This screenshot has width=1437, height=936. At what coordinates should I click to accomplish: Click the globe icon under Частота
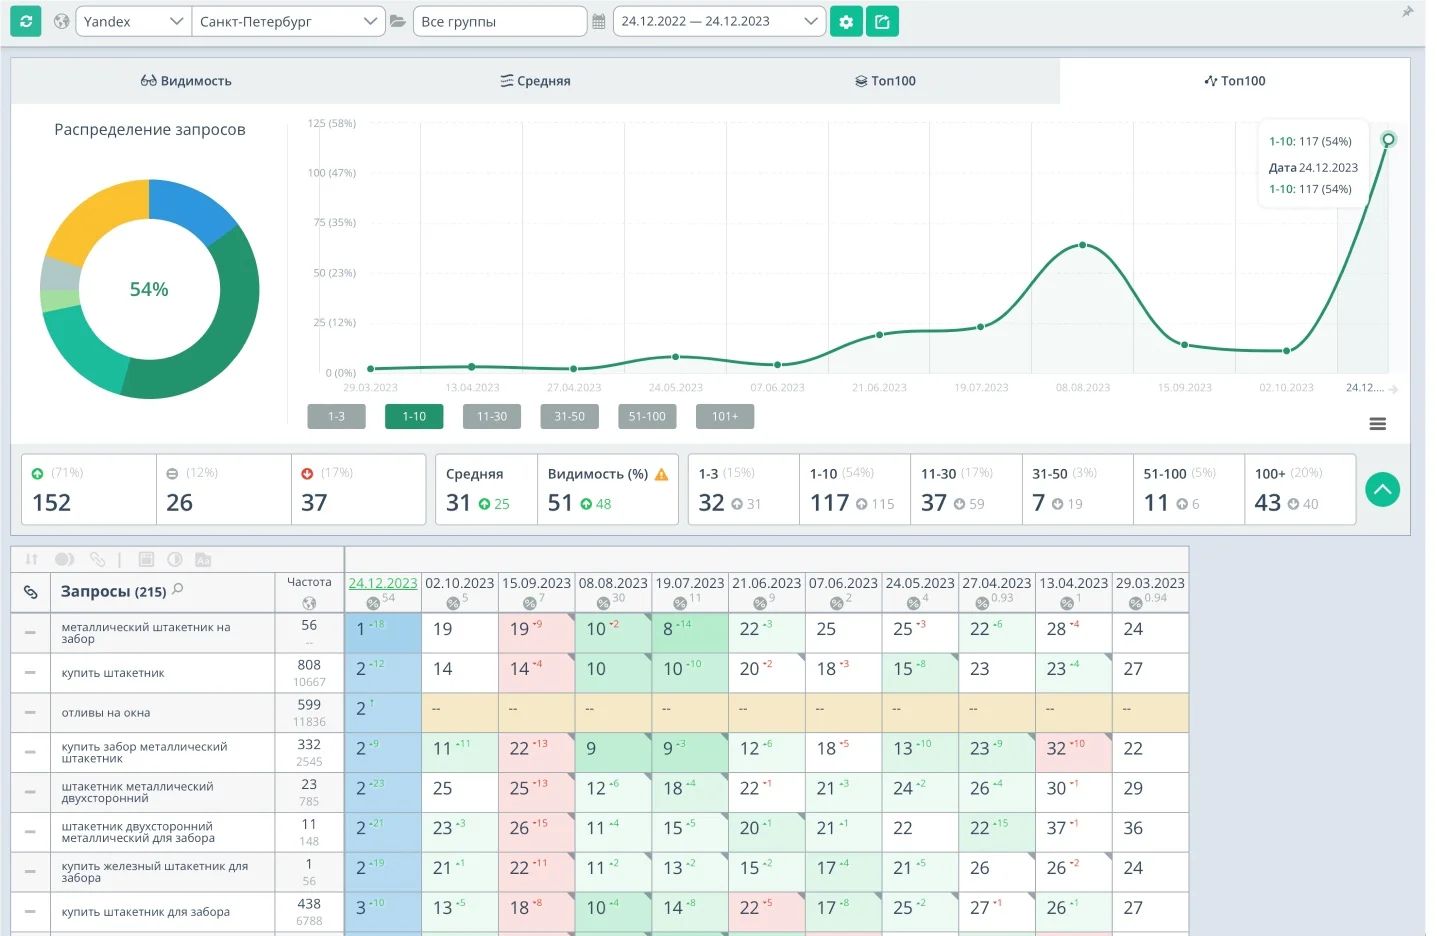point(309,603)
